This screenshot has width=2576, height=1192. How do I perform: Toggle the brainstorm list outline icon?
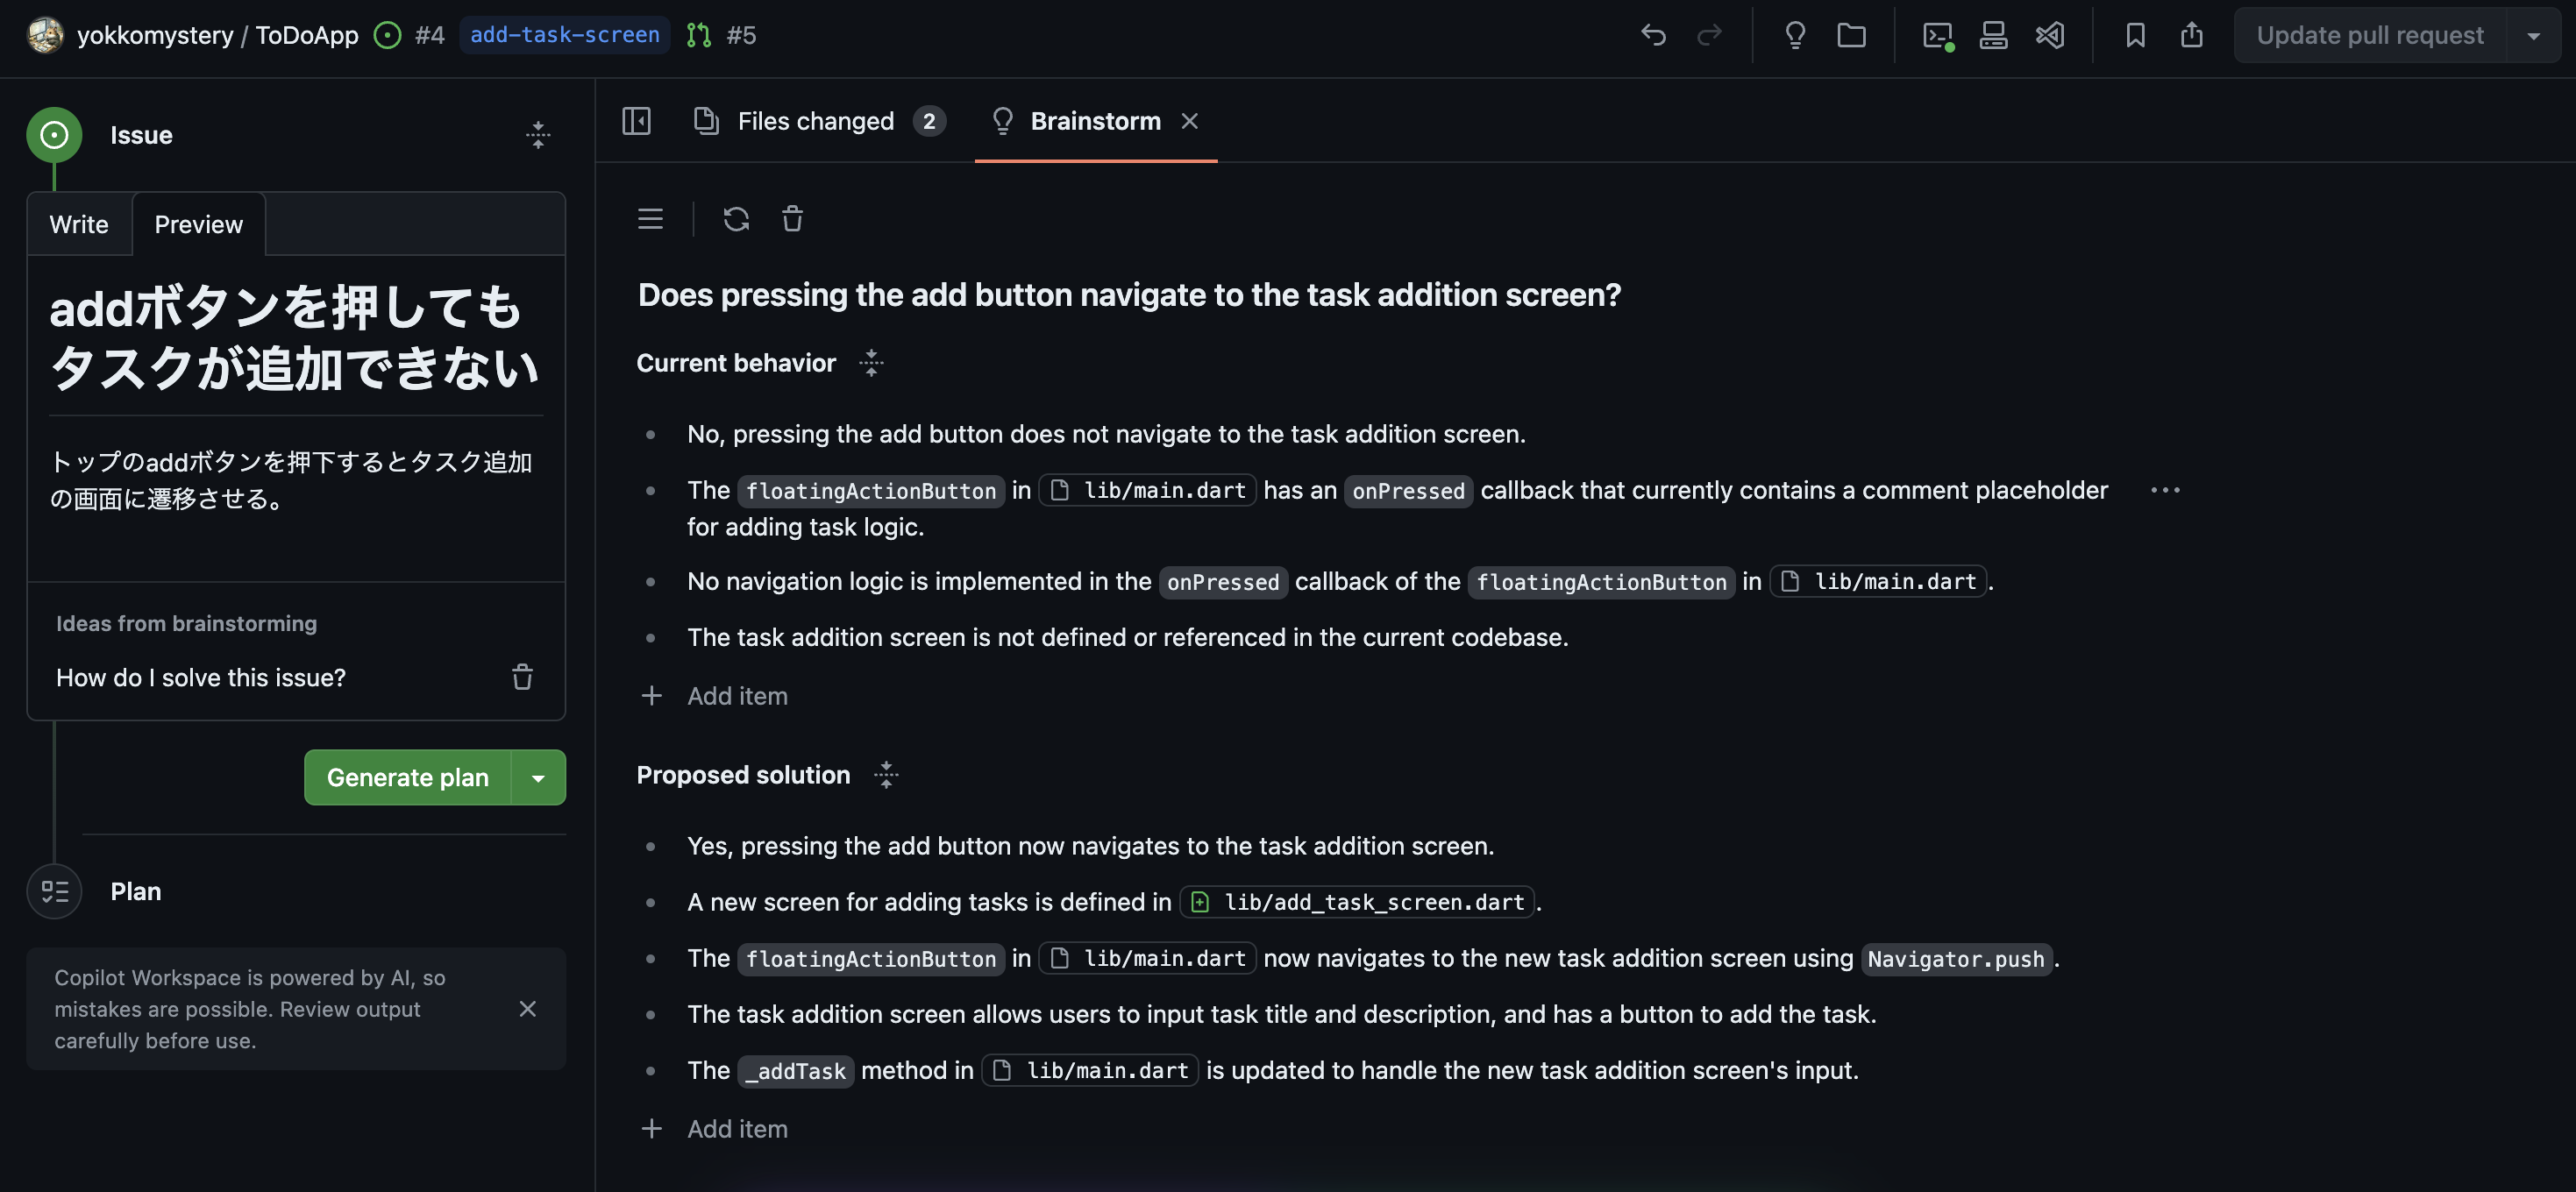(x=650, y=219)
